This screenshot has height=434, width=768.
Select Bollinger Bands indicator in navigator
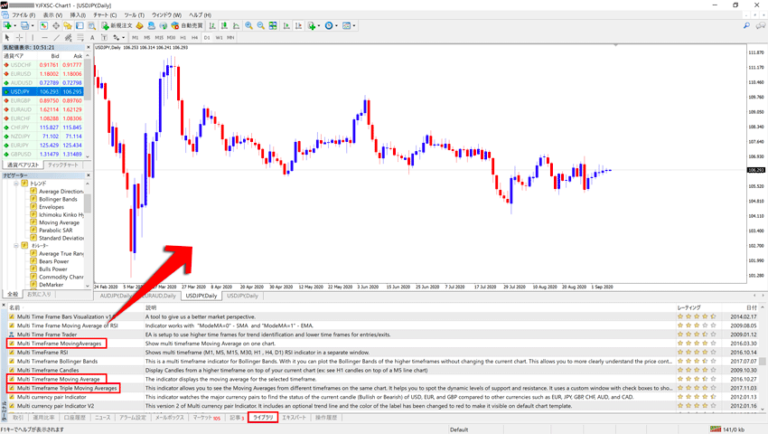[x=60, y=200]
